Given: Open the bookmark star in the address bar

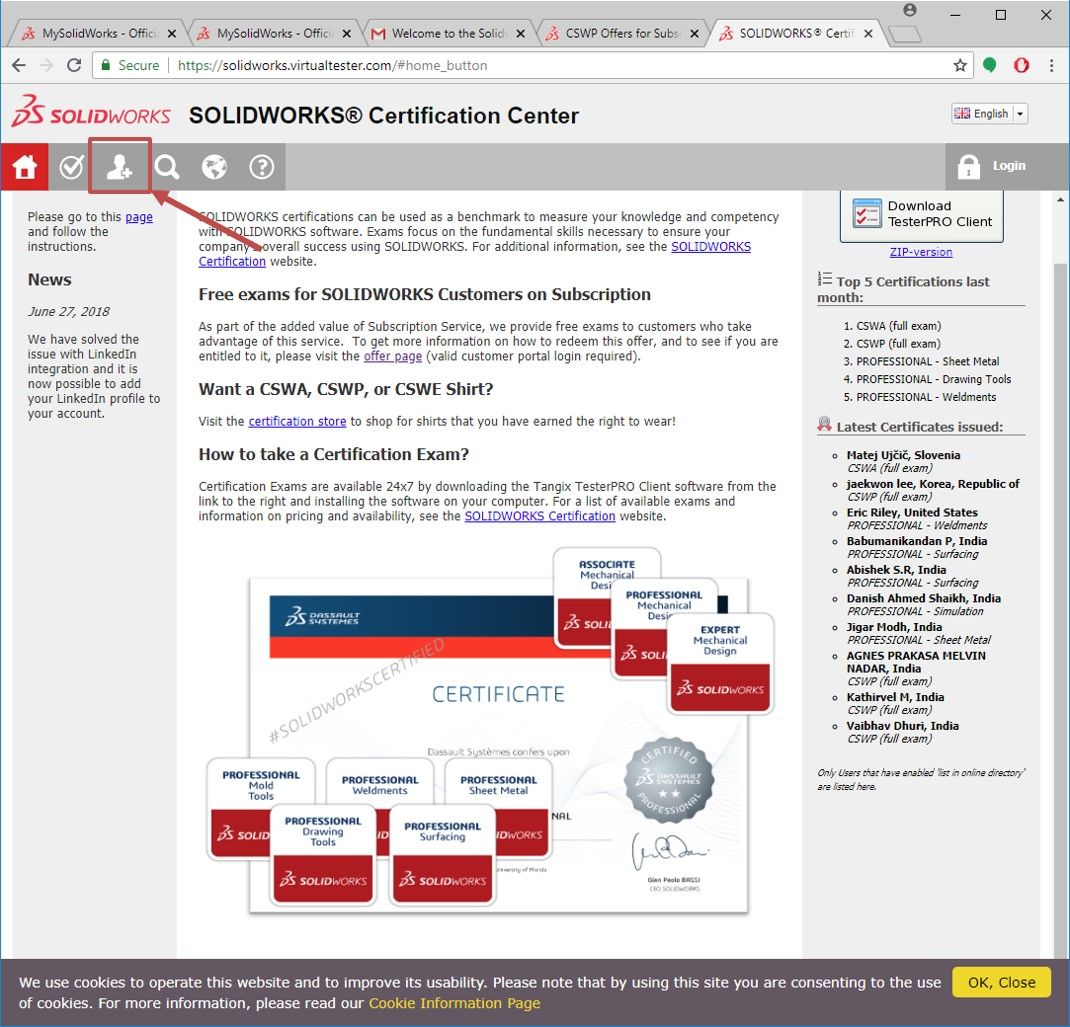Looking at the screenshot, I should (959, 65).
